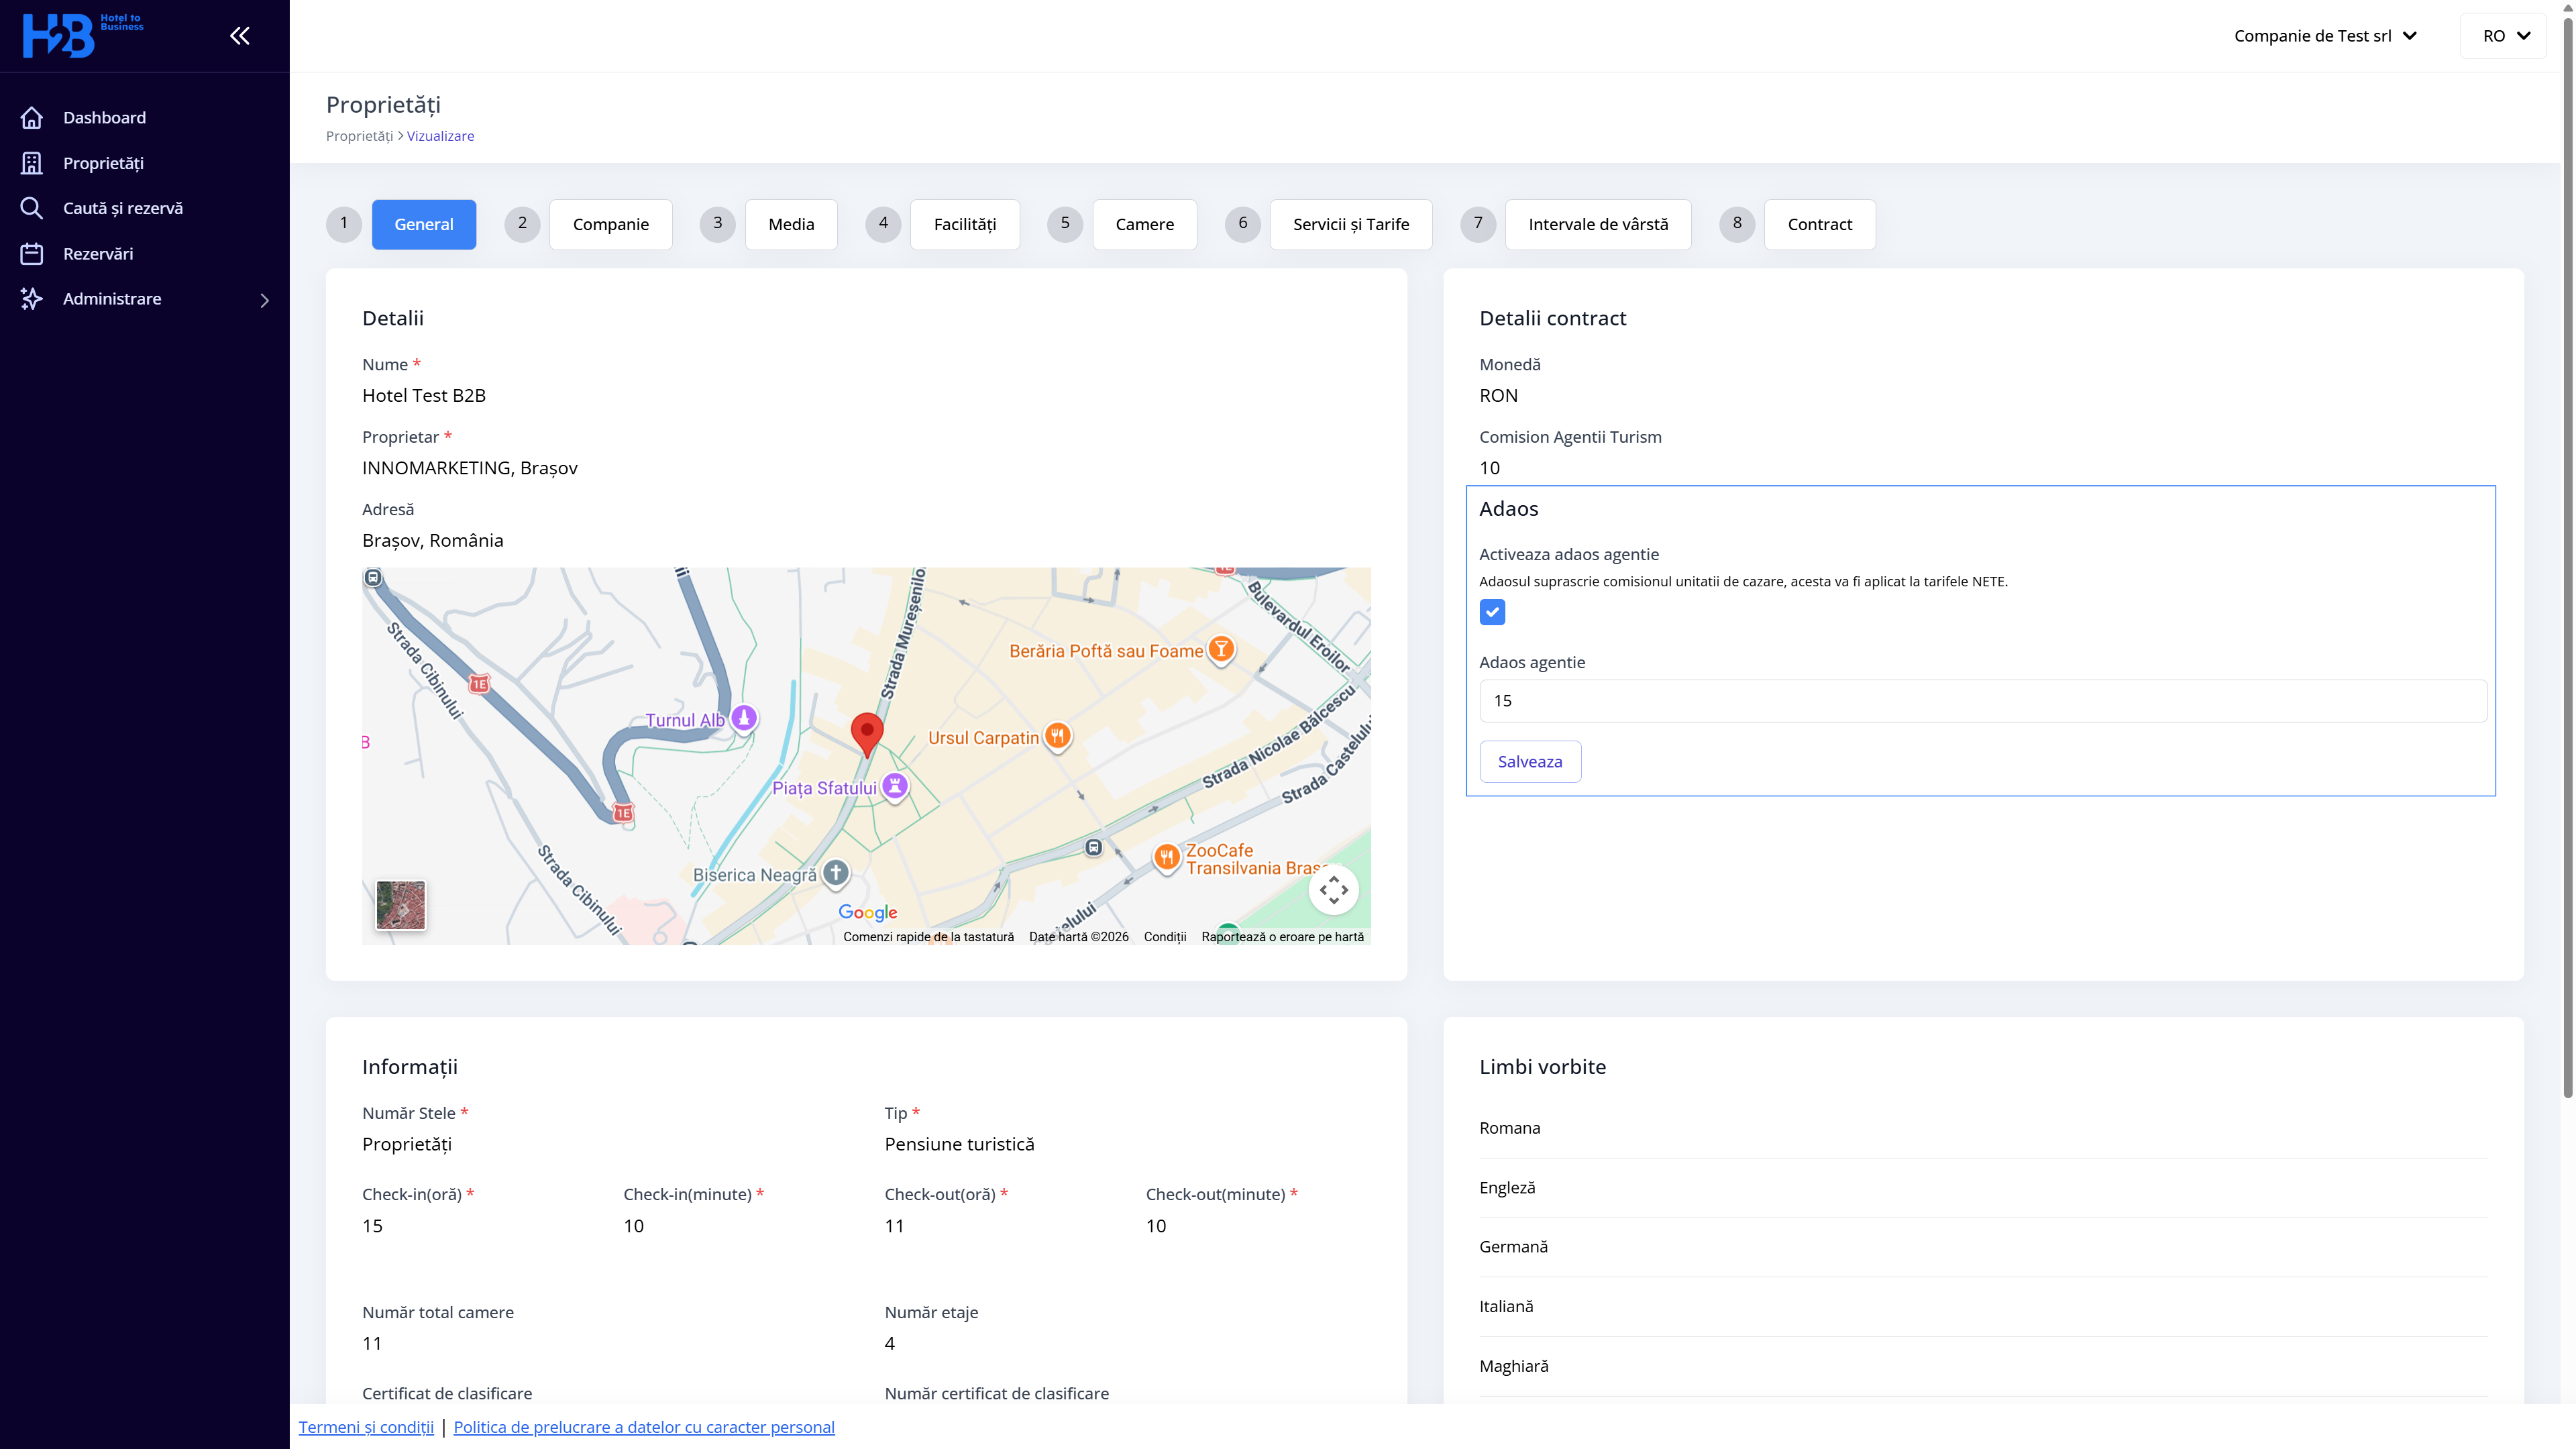
Task: Collapse the sidebar with double-chevron icon
Action: tap(239, 36)
